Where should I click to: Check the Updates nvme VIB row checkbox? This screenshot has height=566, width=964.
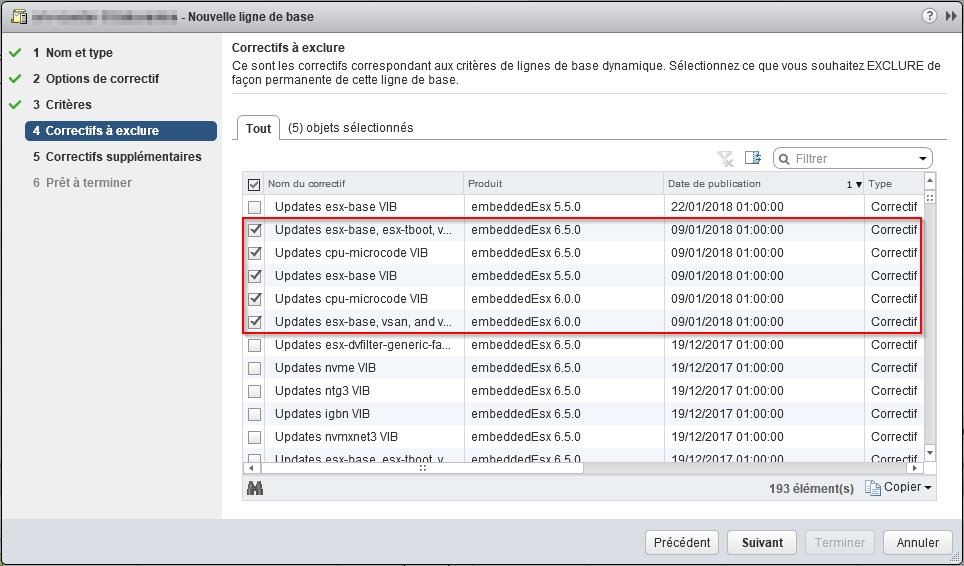[x=254, y=368]
